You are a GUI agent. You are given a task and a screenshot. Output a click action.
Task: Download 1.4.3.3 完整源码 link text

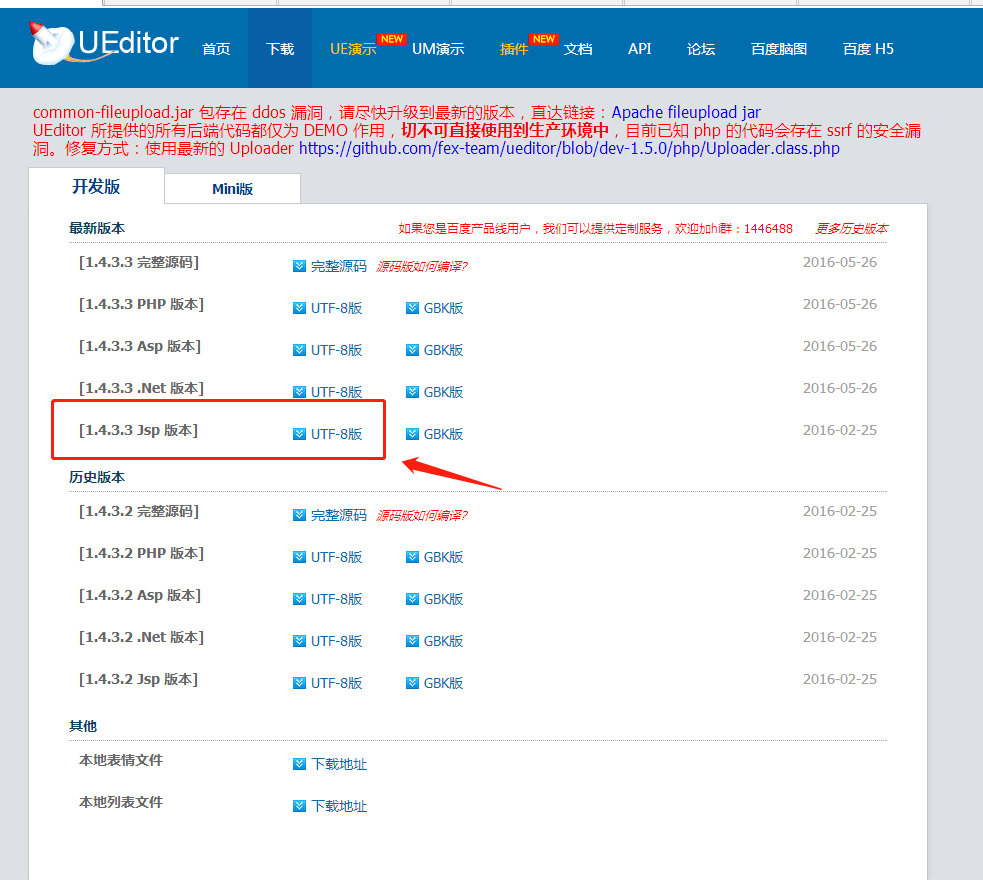pyautogui.click(x=339, y=266)
